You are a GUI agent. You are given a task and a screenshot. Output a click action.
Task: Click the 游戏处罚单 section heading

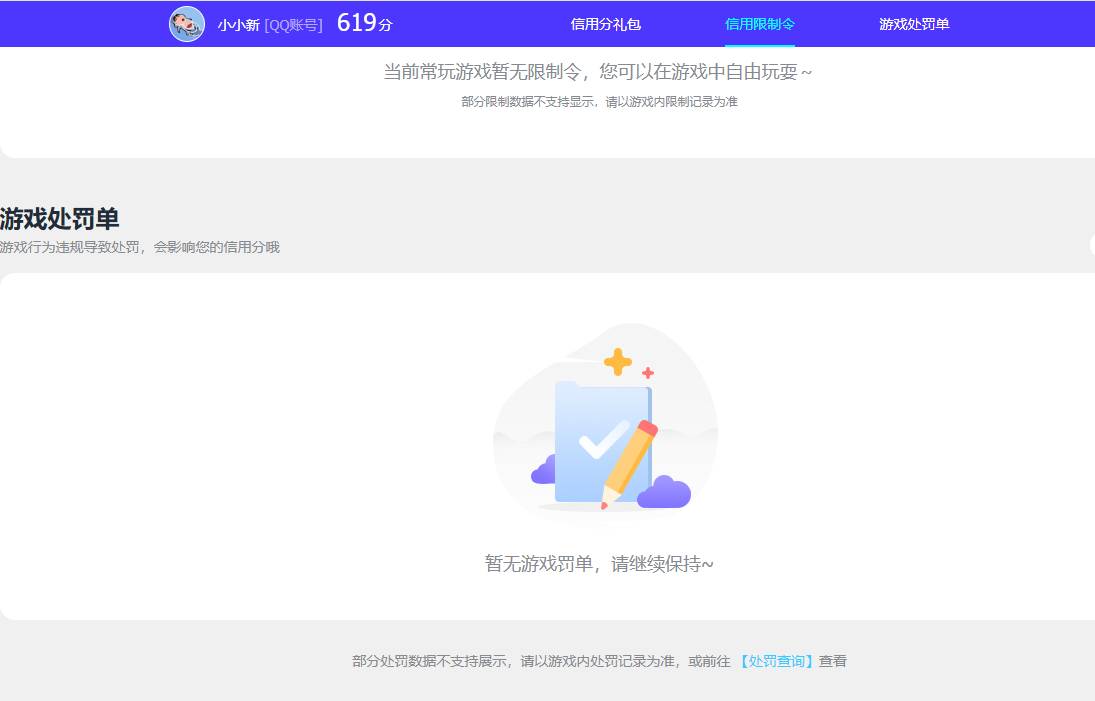coord(56,218)
